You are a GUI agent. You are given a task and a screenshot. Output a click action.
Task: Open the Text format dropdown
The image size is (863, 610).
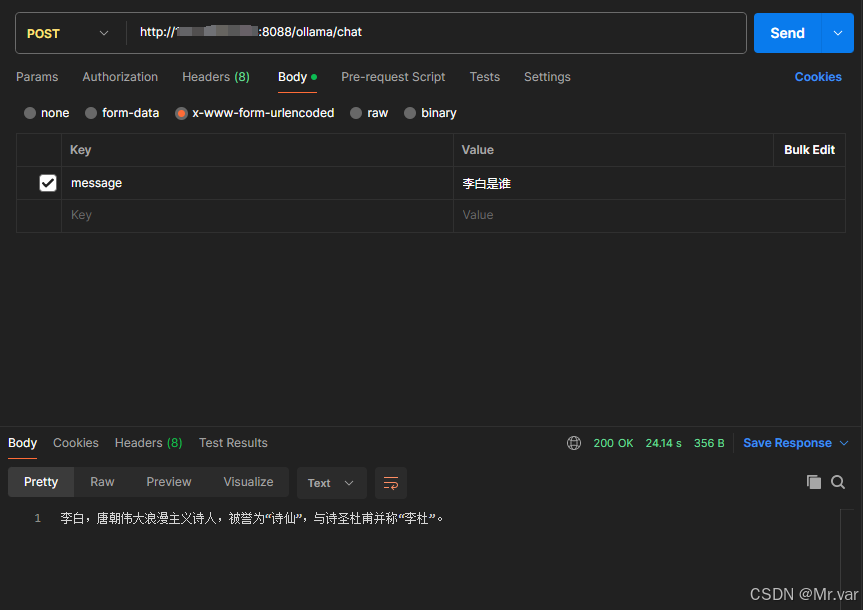(x=331, y=483)
